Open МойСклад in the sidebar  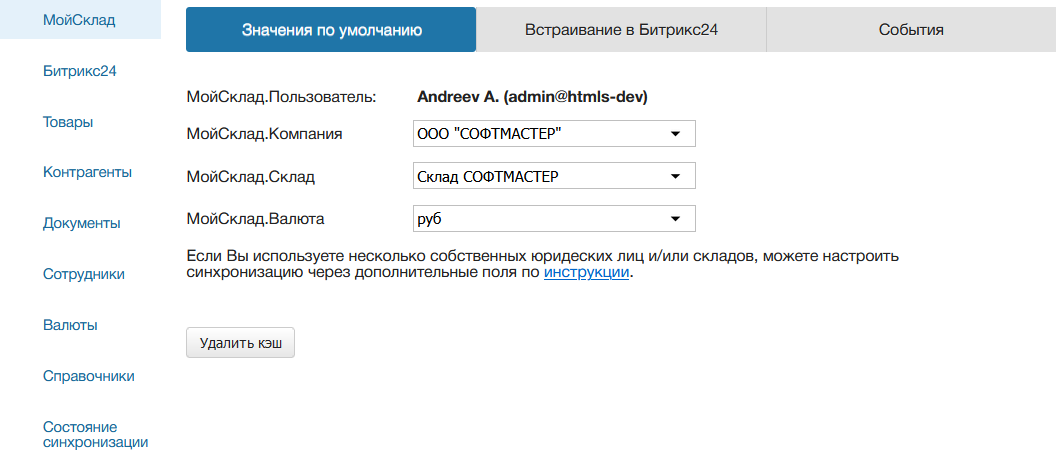tap(79, 20)
